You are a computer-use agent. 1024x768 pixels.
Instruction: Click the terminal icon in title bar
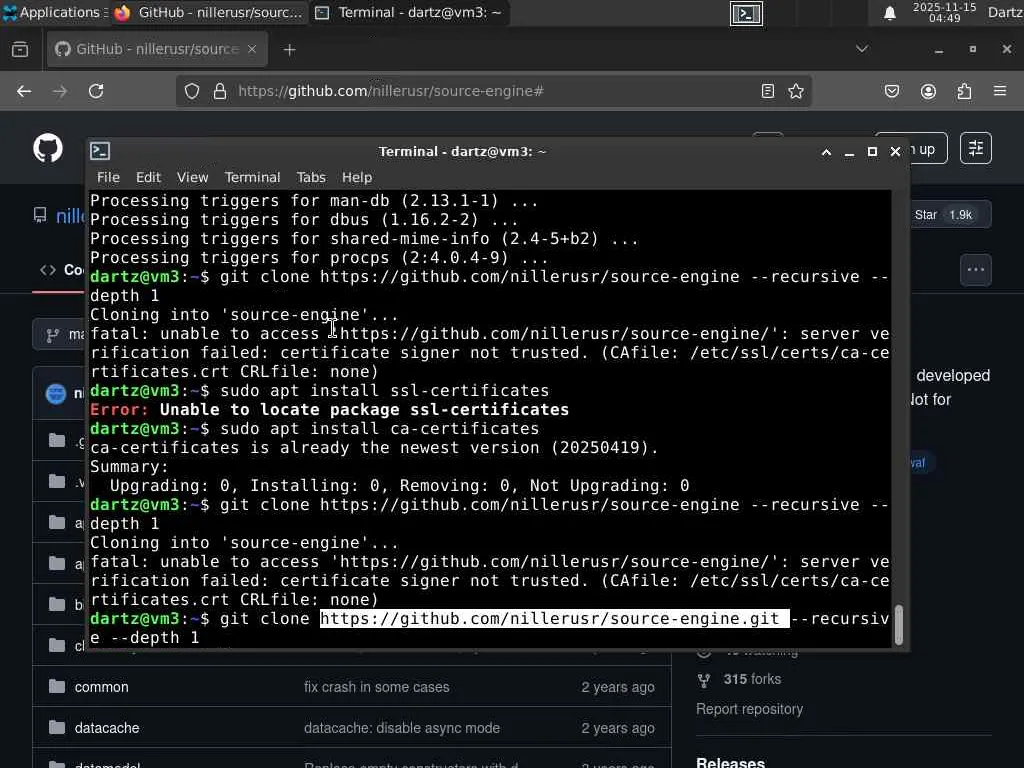tap(100, 151)
